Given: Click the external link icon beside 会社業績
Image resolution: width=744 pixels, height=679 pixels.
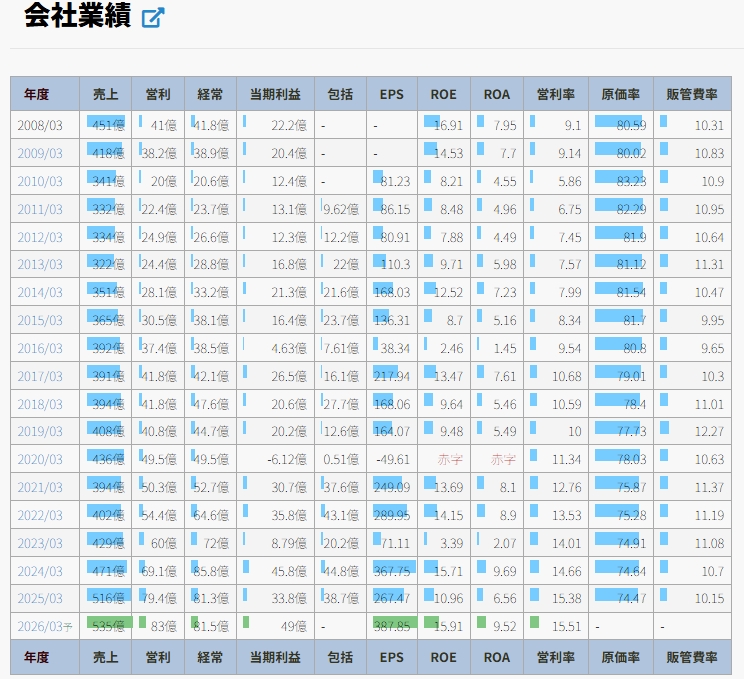Looking at the screenshot, I should (x=153, y=18).
